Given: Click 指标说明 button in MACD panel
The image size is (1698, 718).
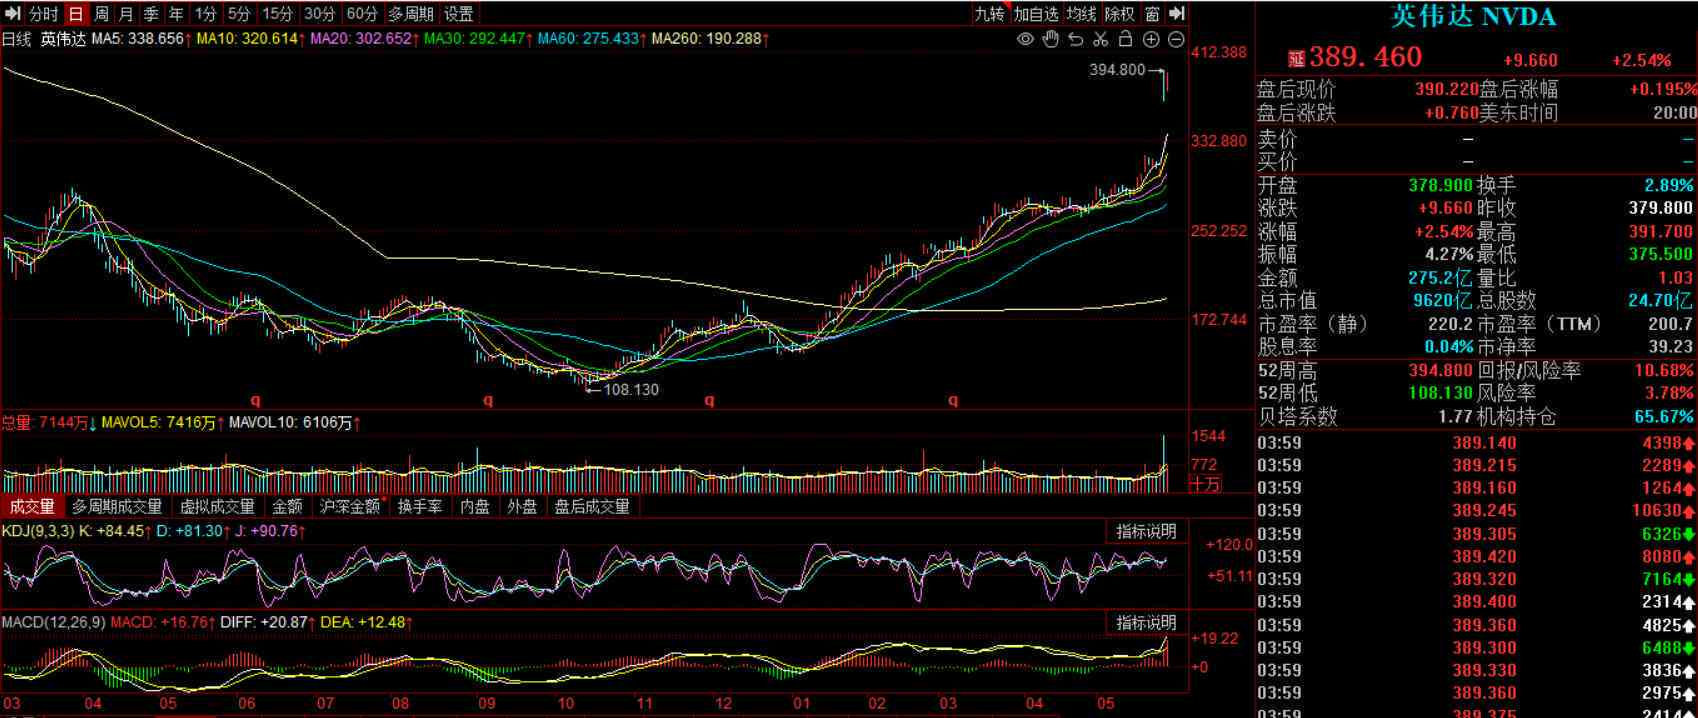Looking at the screenshot, I should 1147,623.
